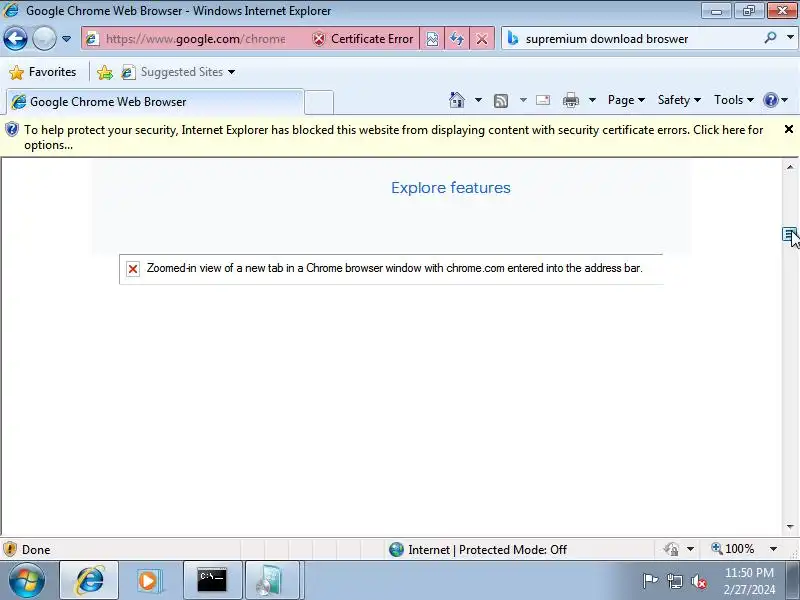
Task: Click the RSS Feeds icon
Action: click(501, 101)
